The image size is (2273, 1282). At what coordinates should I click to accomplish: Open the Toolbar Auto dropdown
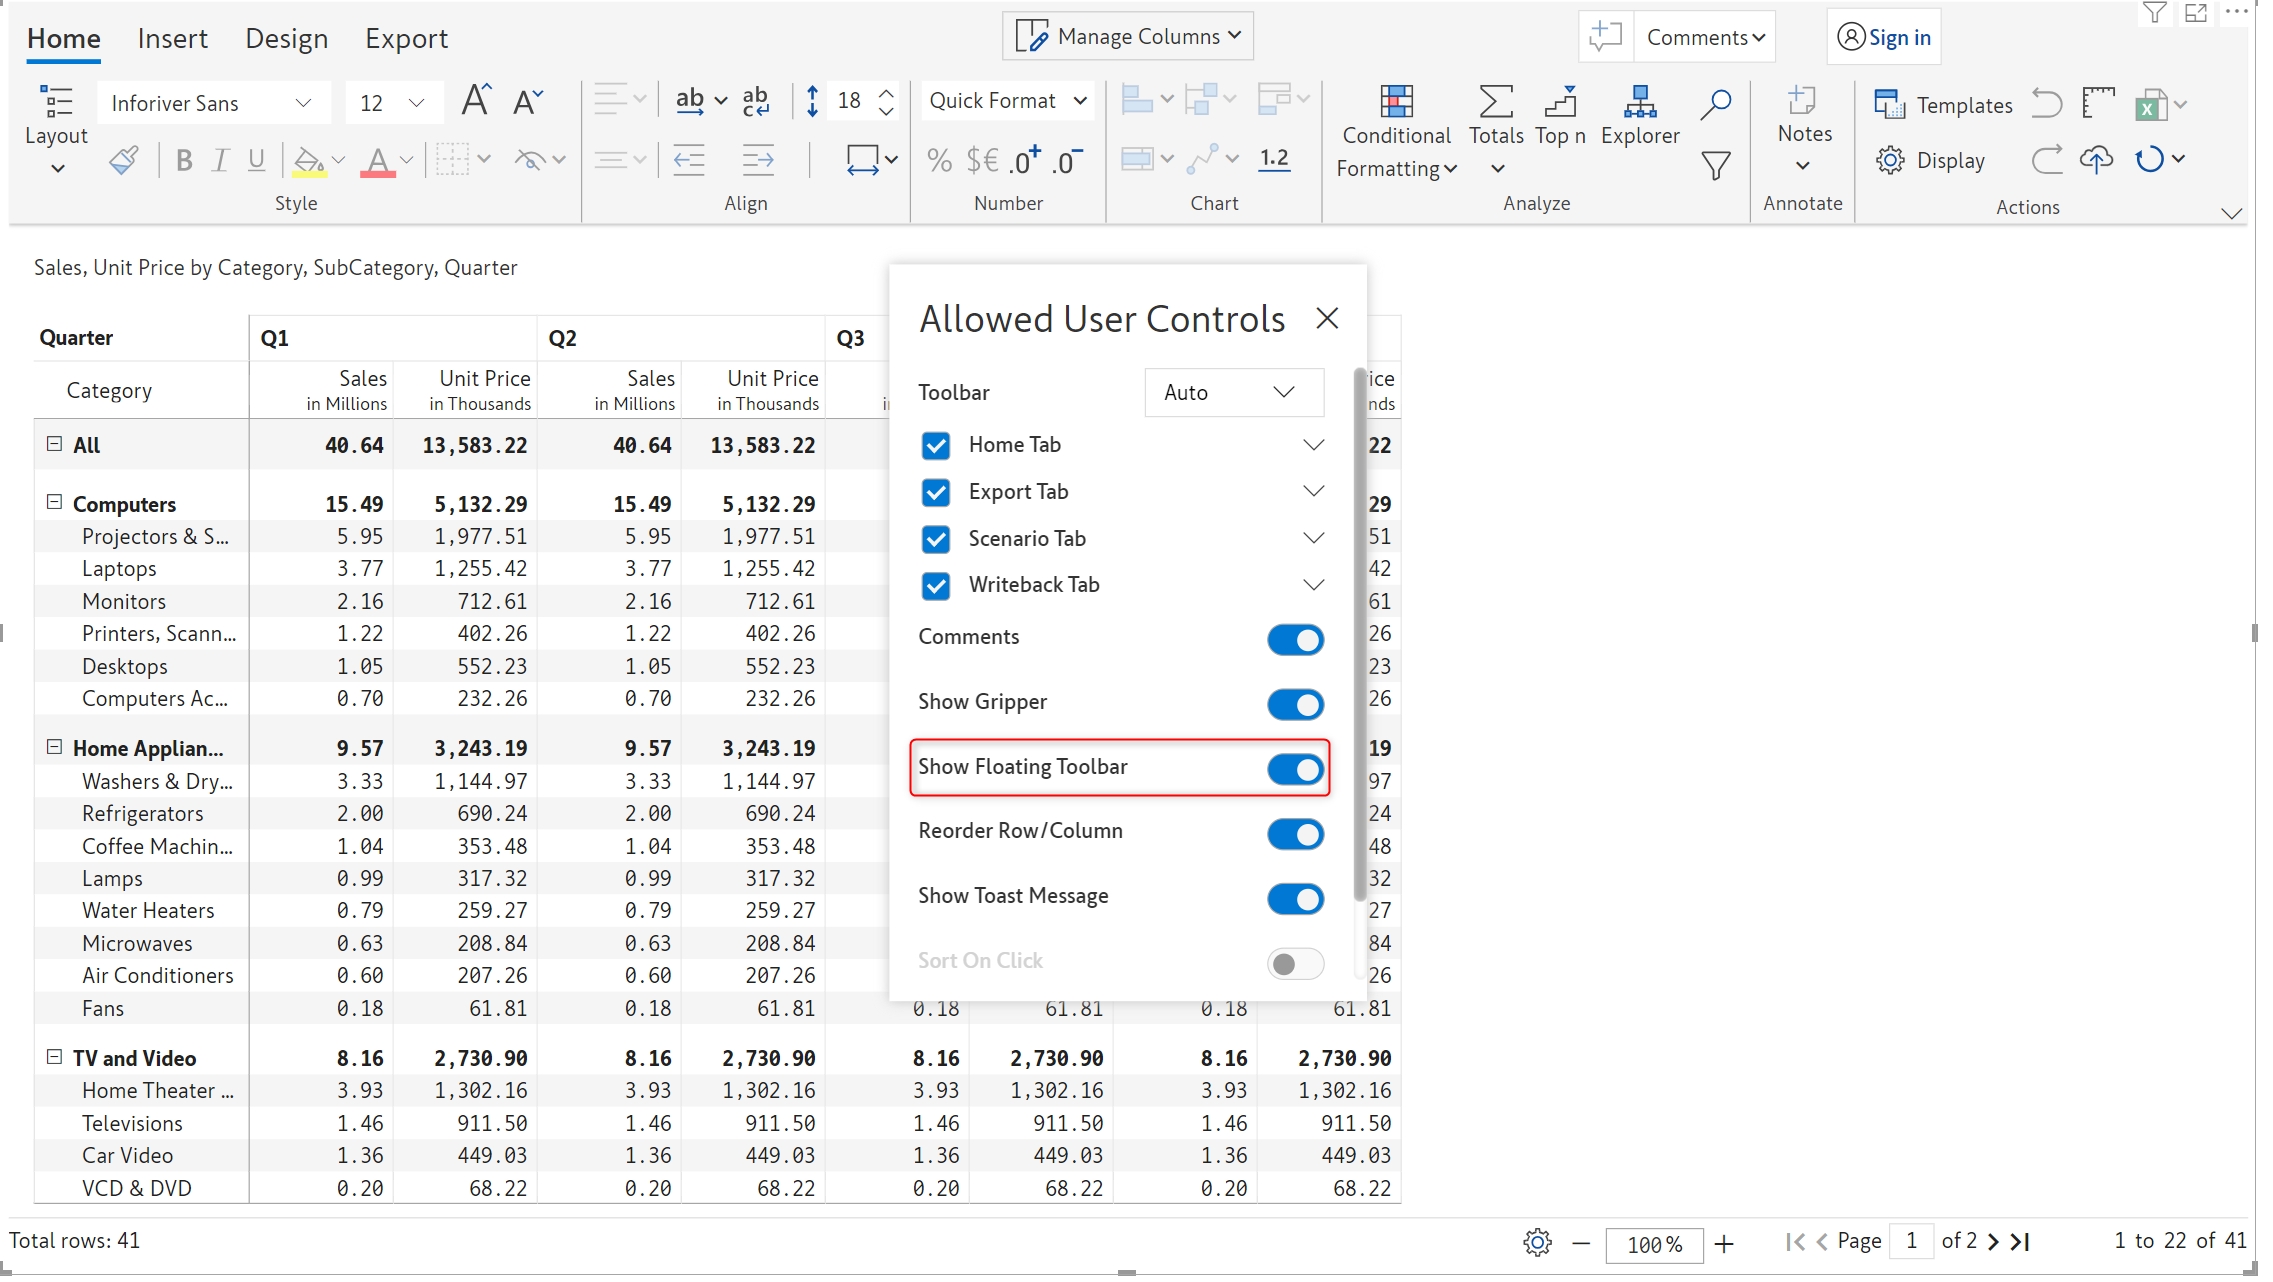click(x=1233, y=393)
